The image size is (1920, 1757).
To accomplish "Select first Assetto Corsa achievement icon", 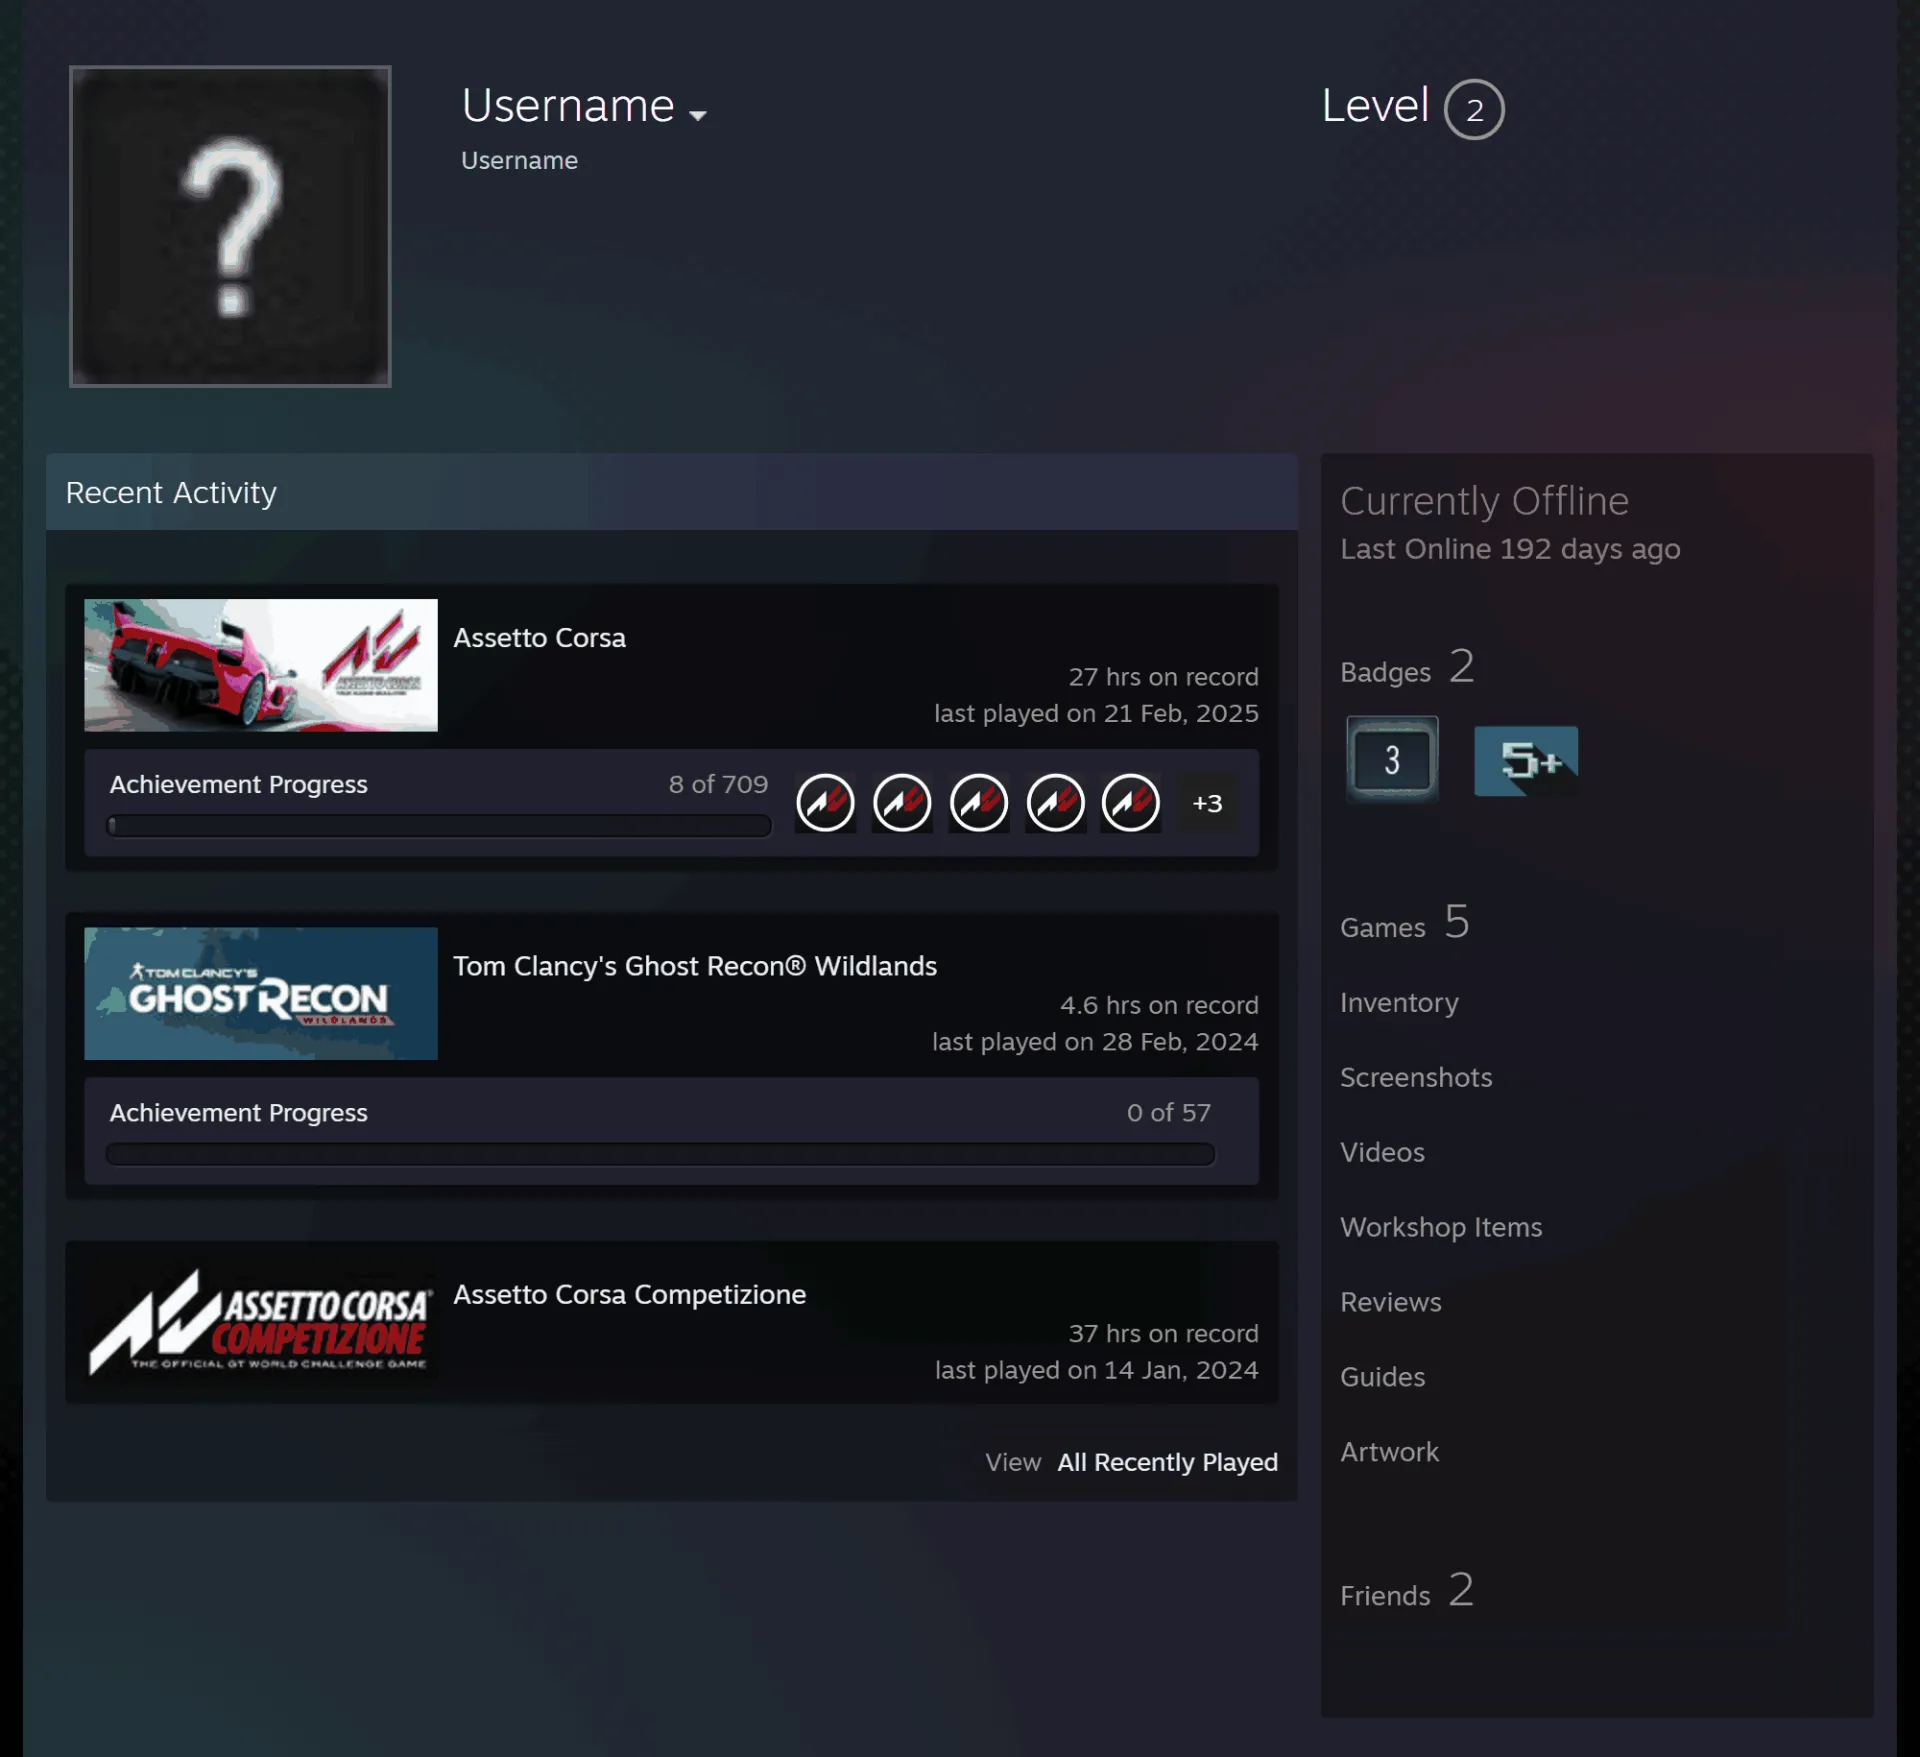I will tap(825, 803).
